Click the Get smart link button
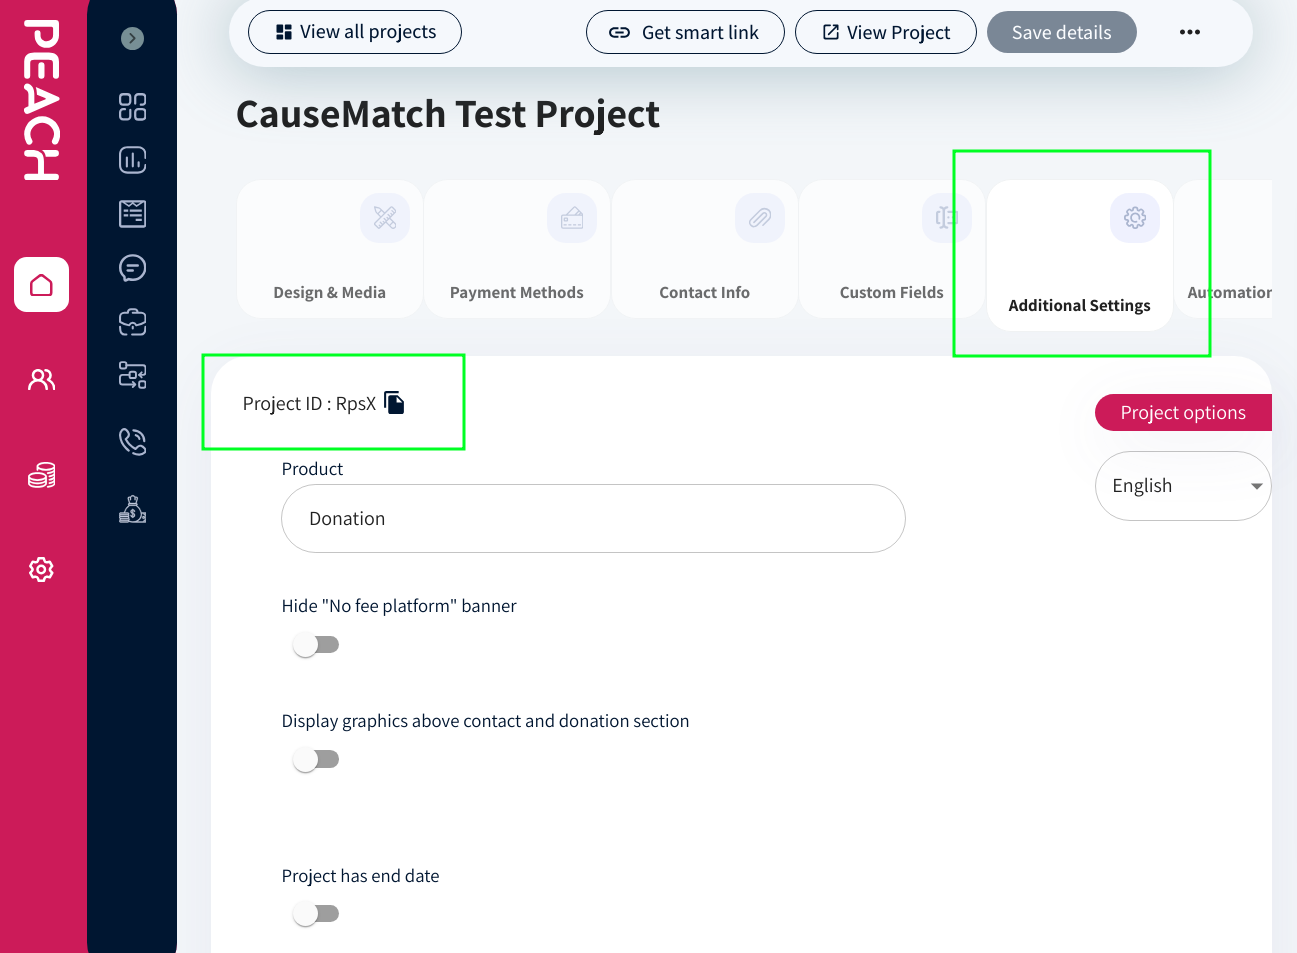Viewport: 1297px width, 953px height. click(685, 32)
